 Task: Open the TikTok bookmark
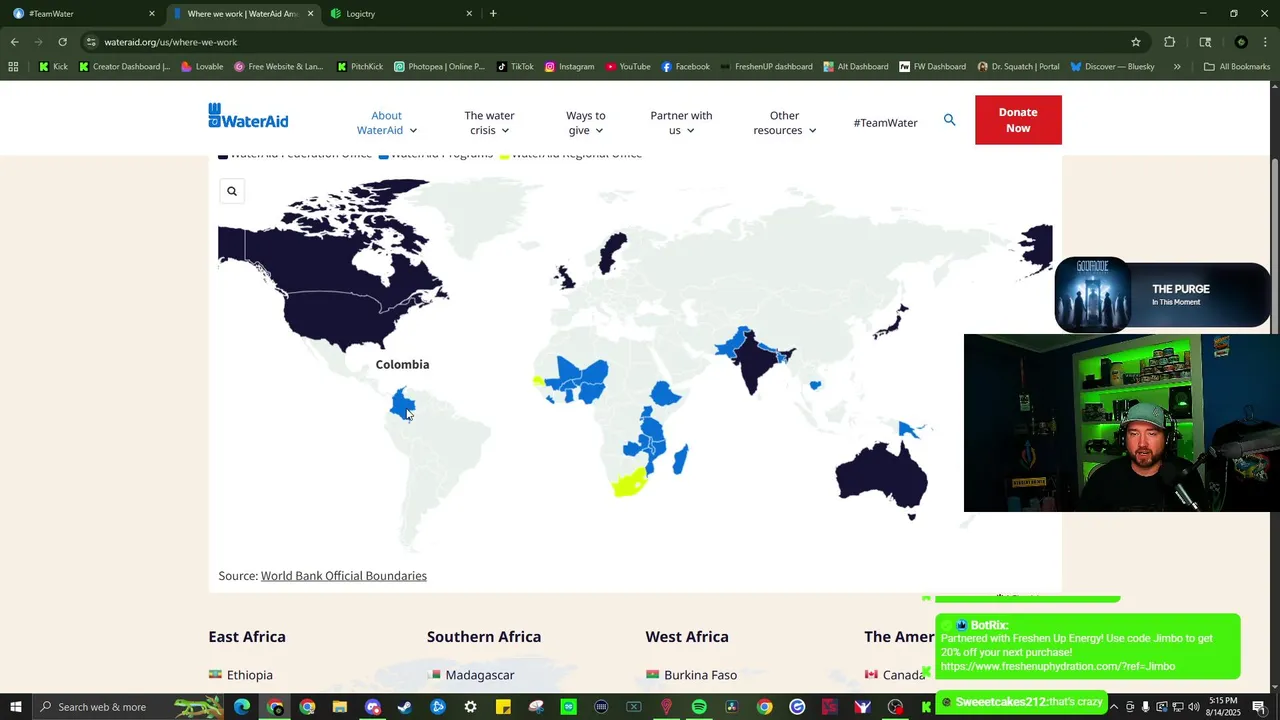pos(515,67)
